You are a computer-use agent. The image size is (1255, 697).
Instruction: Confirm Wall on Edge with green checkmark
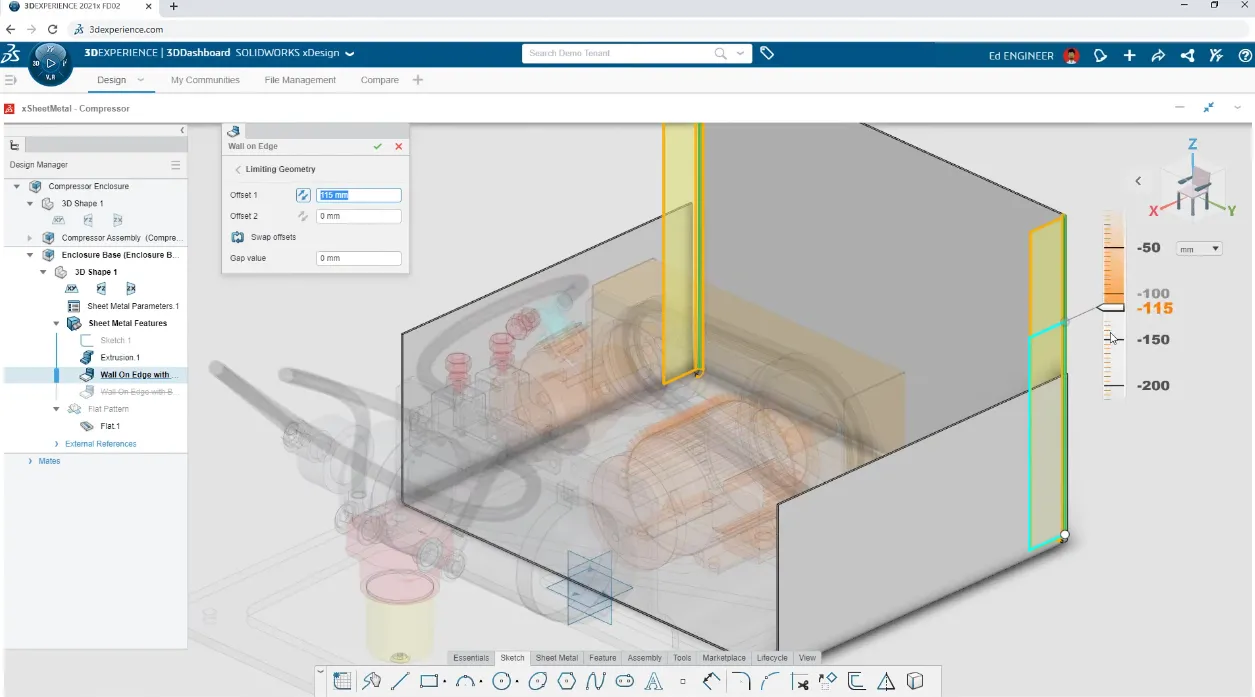point(378,145)
